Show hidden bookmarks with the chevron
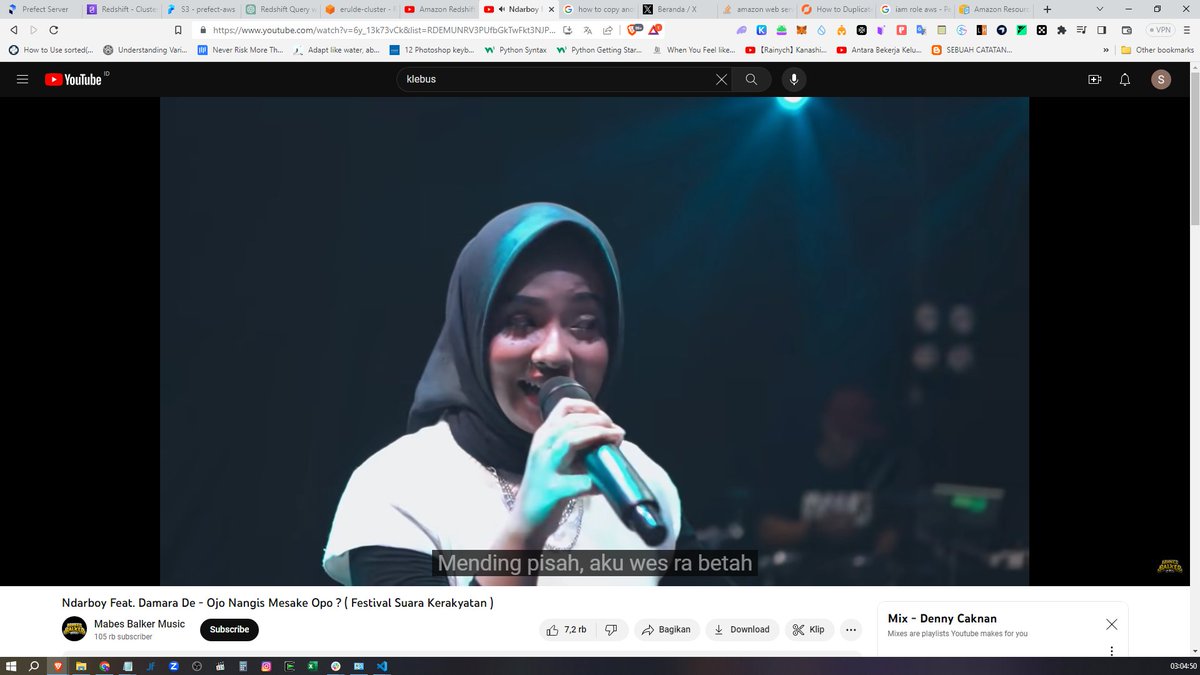 pos(1106,49)
